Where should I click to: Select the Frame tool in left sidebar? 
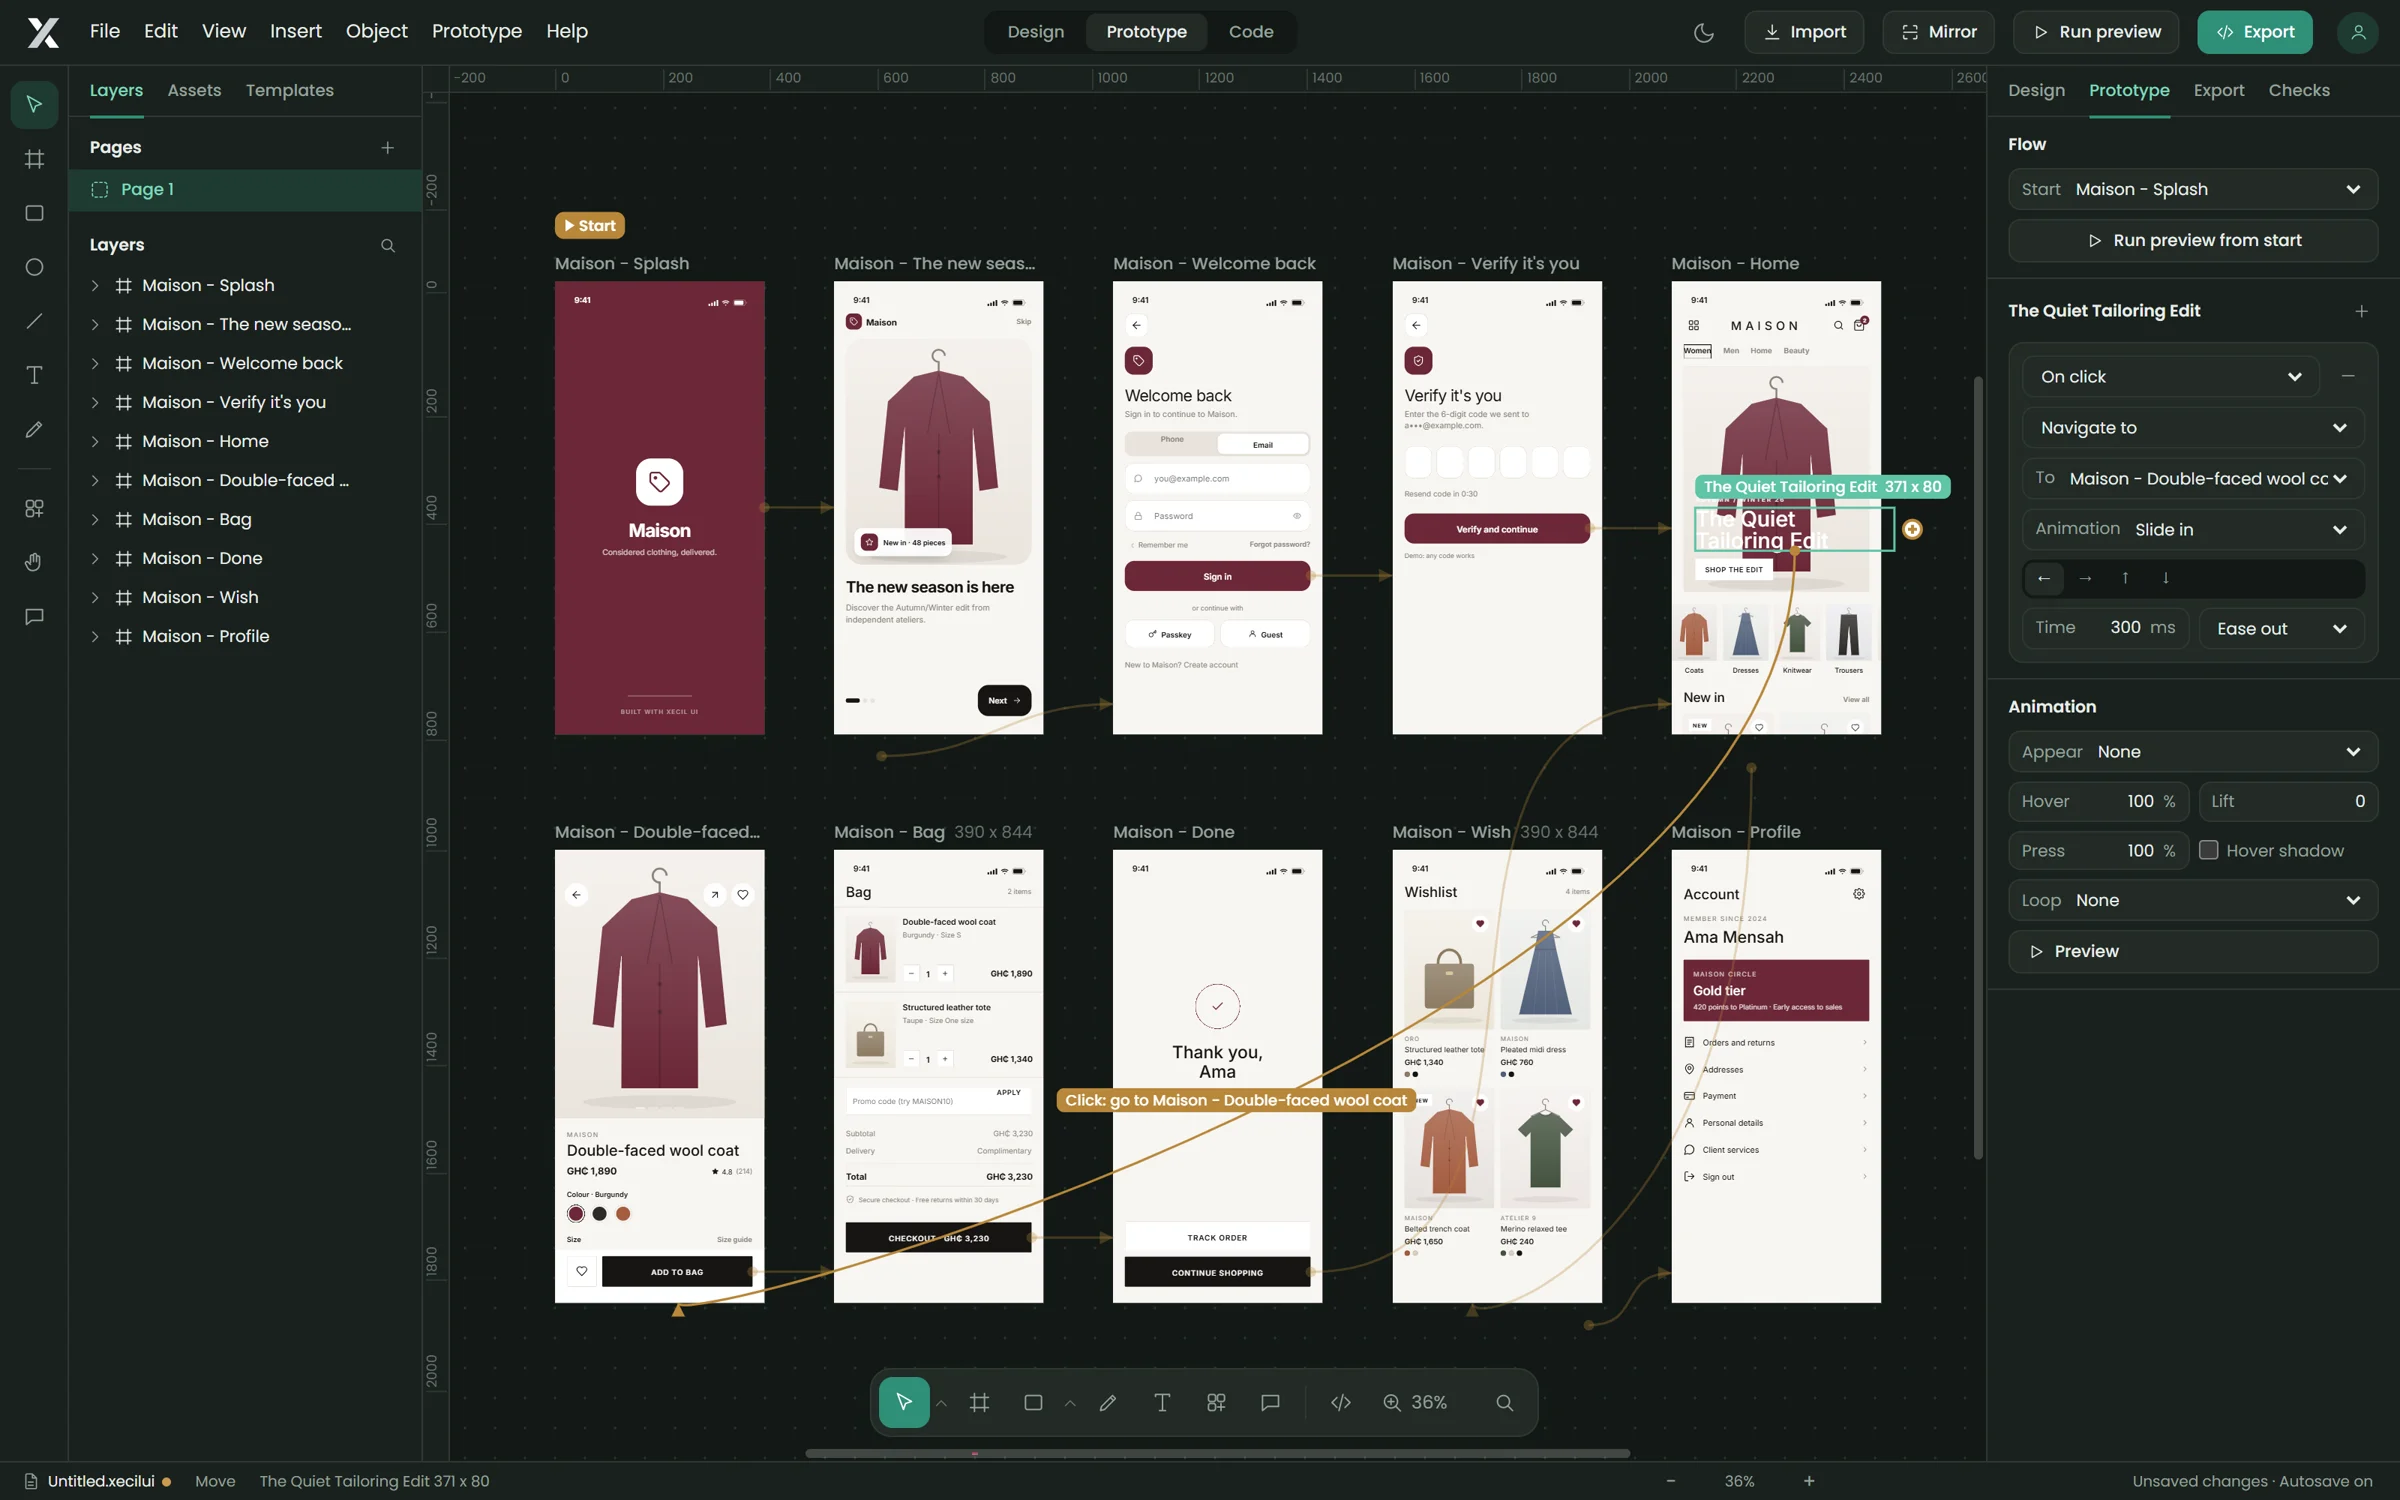[x=34, y=159]
